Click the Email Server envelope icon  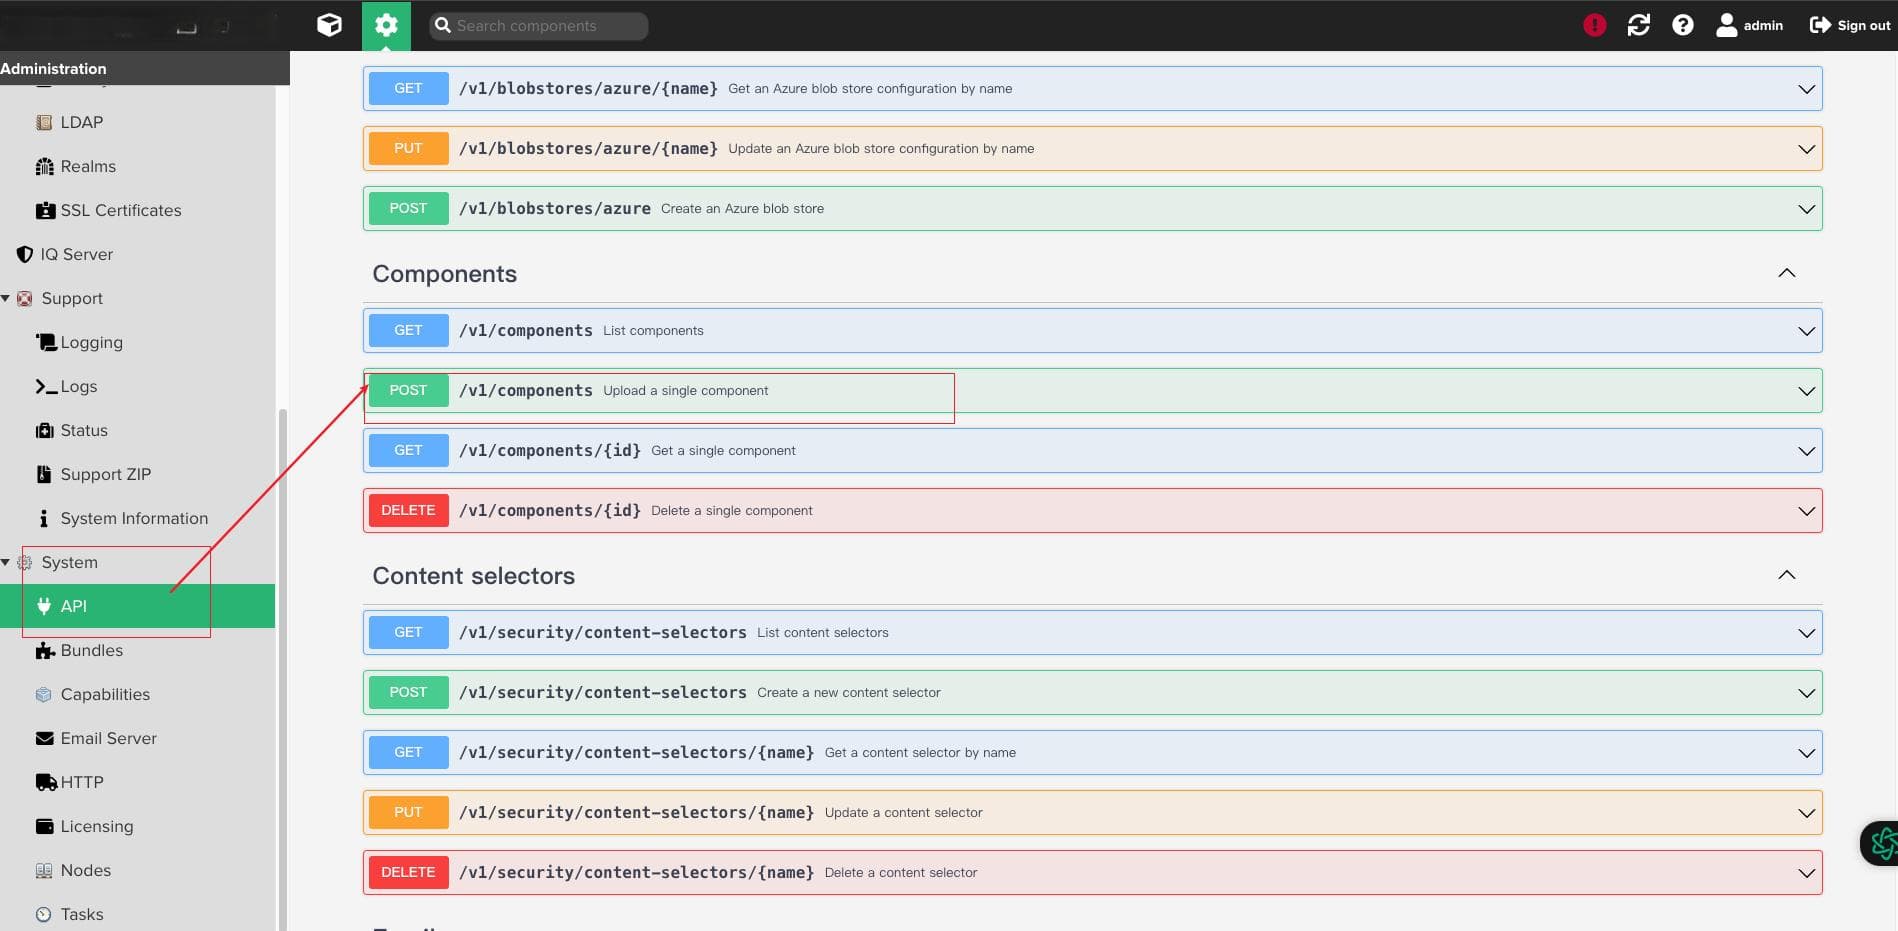click(x=45, y=738)
